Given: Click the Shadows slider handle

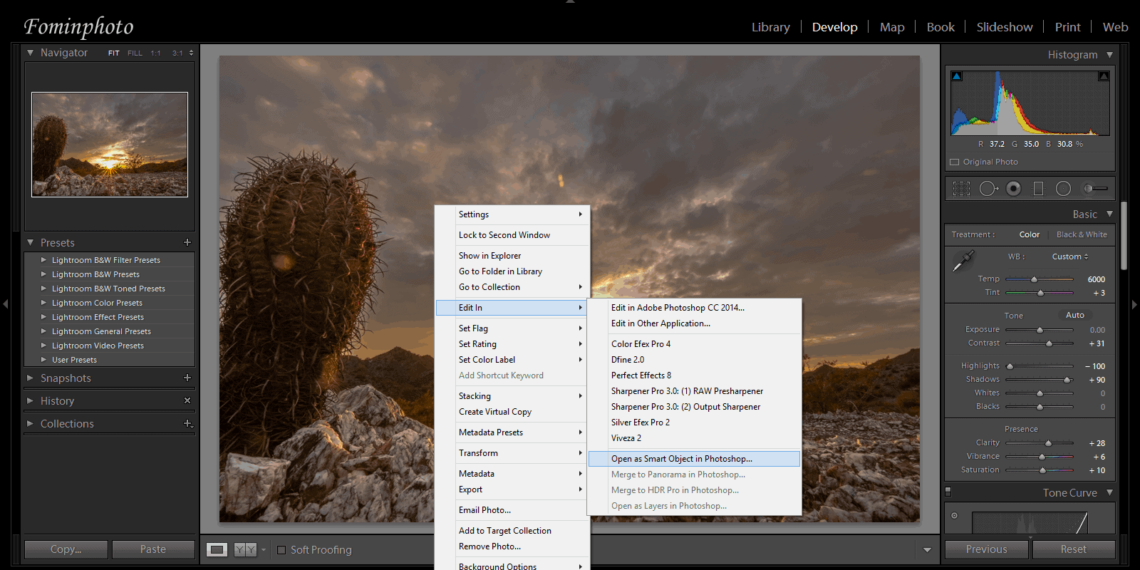Looking at the screenshot, I should tap(1067, 380).
